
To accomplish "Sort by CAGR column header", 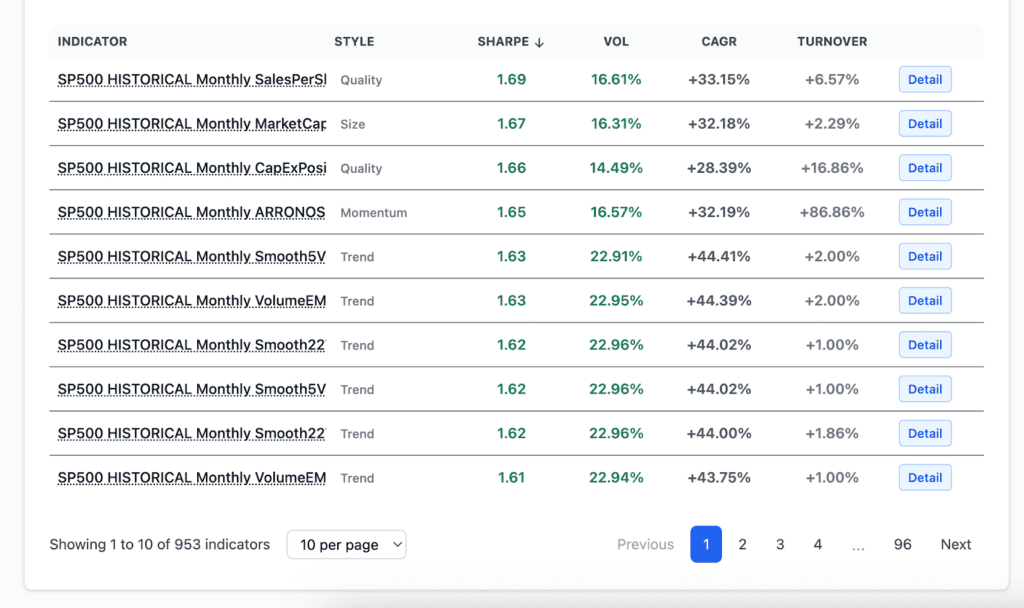I will pos(718,42).
